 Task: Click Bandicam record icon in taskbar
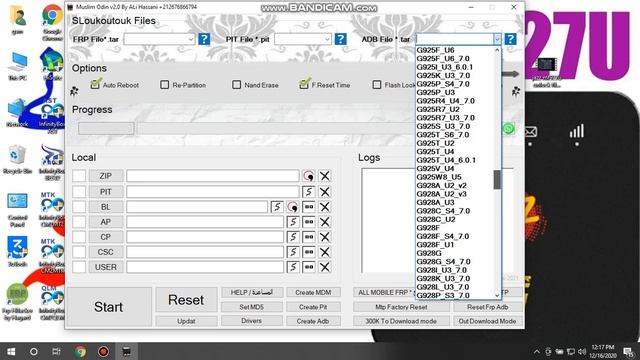(103, 351)
